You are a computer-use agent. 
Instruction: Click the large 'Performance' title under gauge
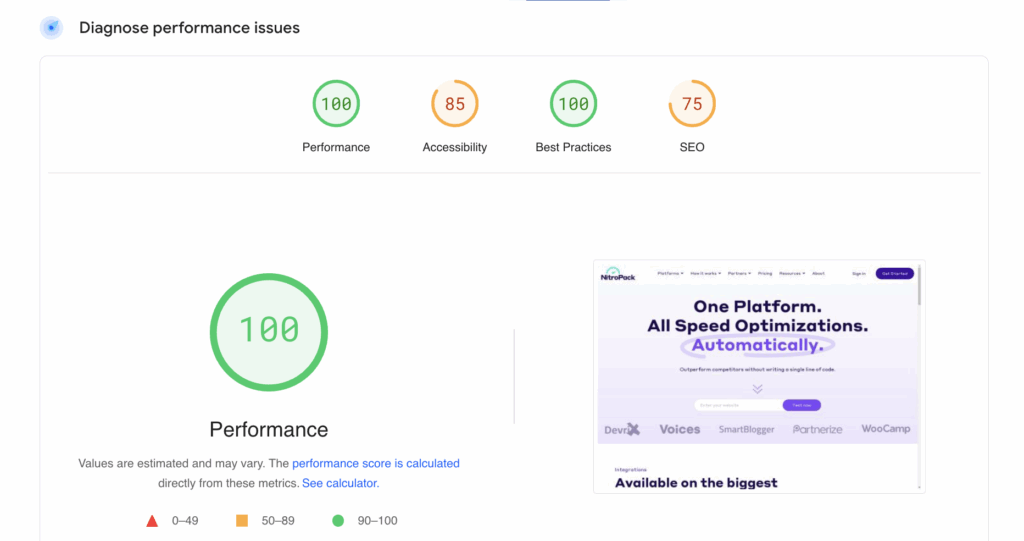tap(268, 429)
